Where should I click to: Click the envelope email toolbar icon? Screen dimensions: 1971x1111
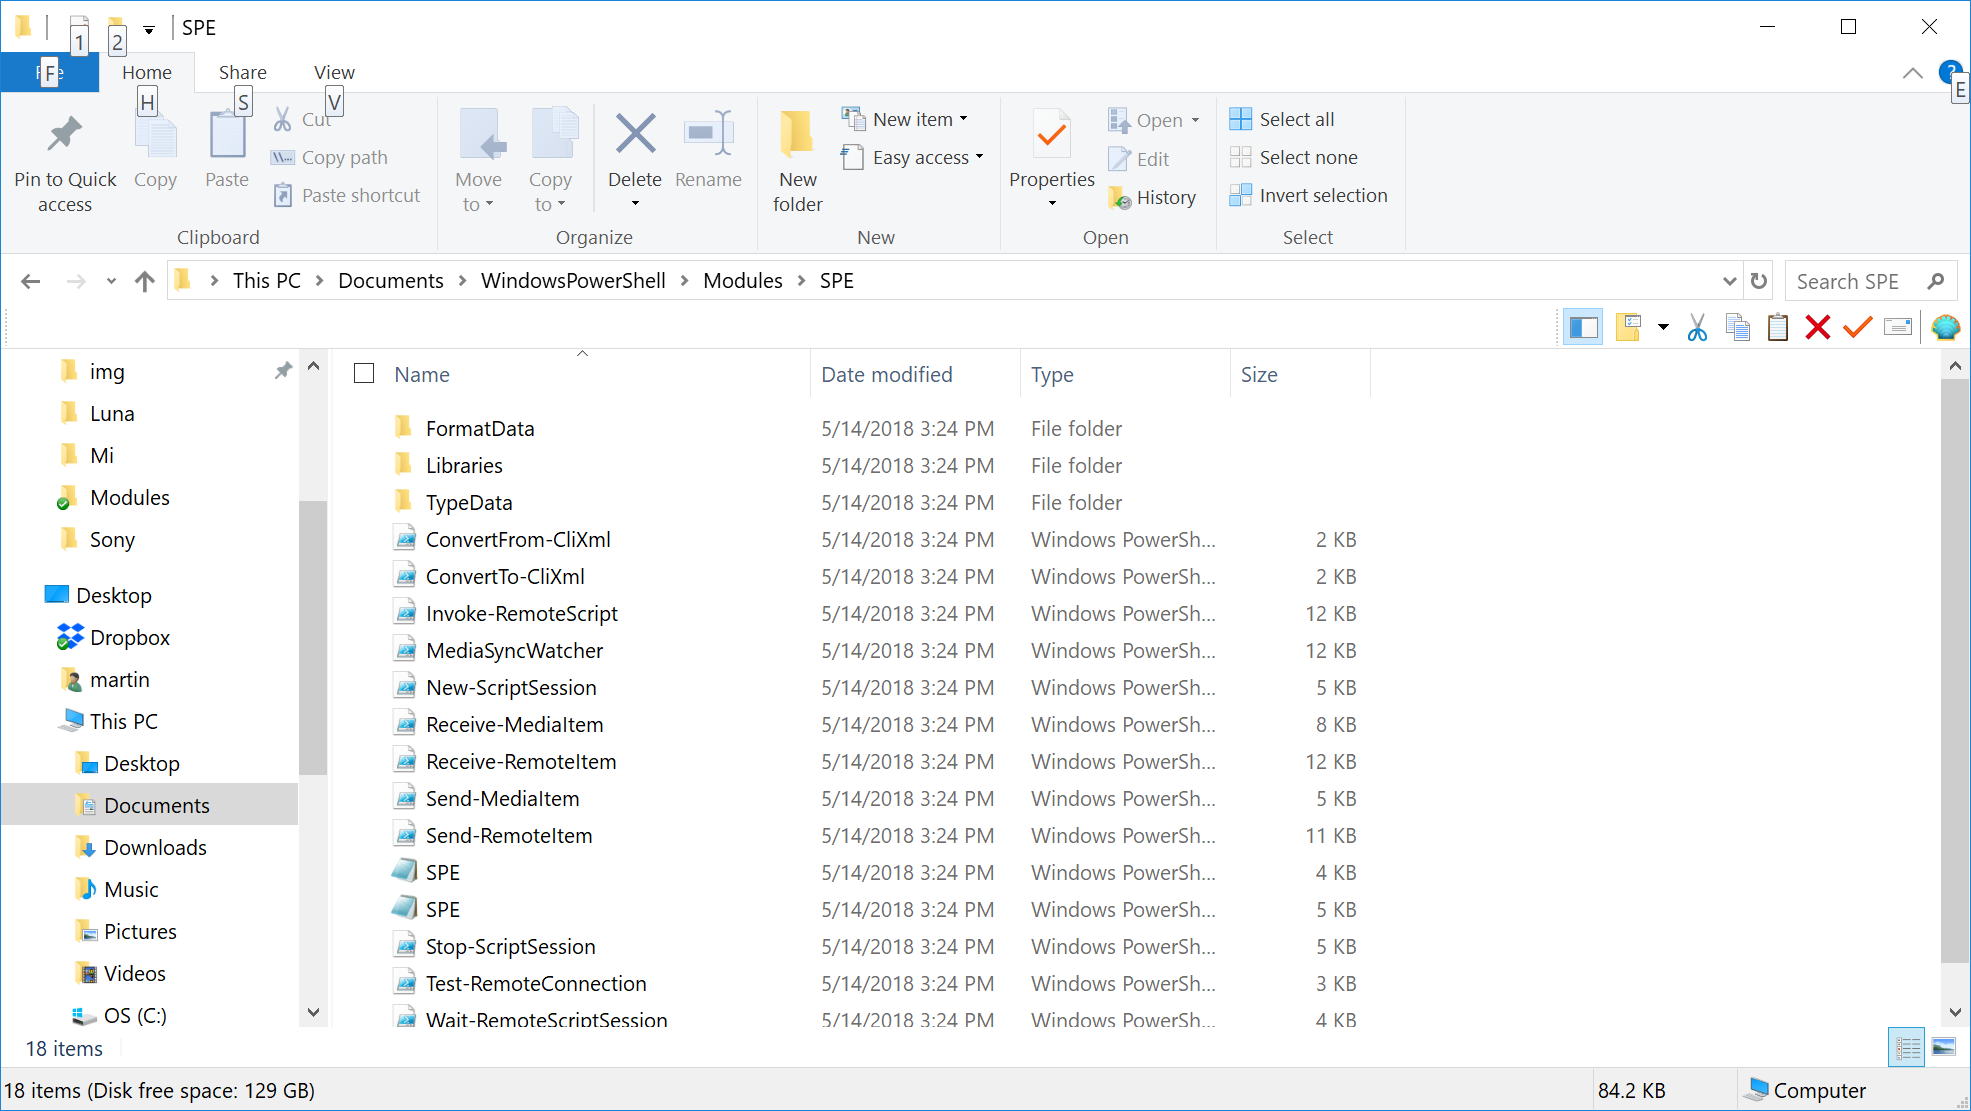coord(1897,327)
